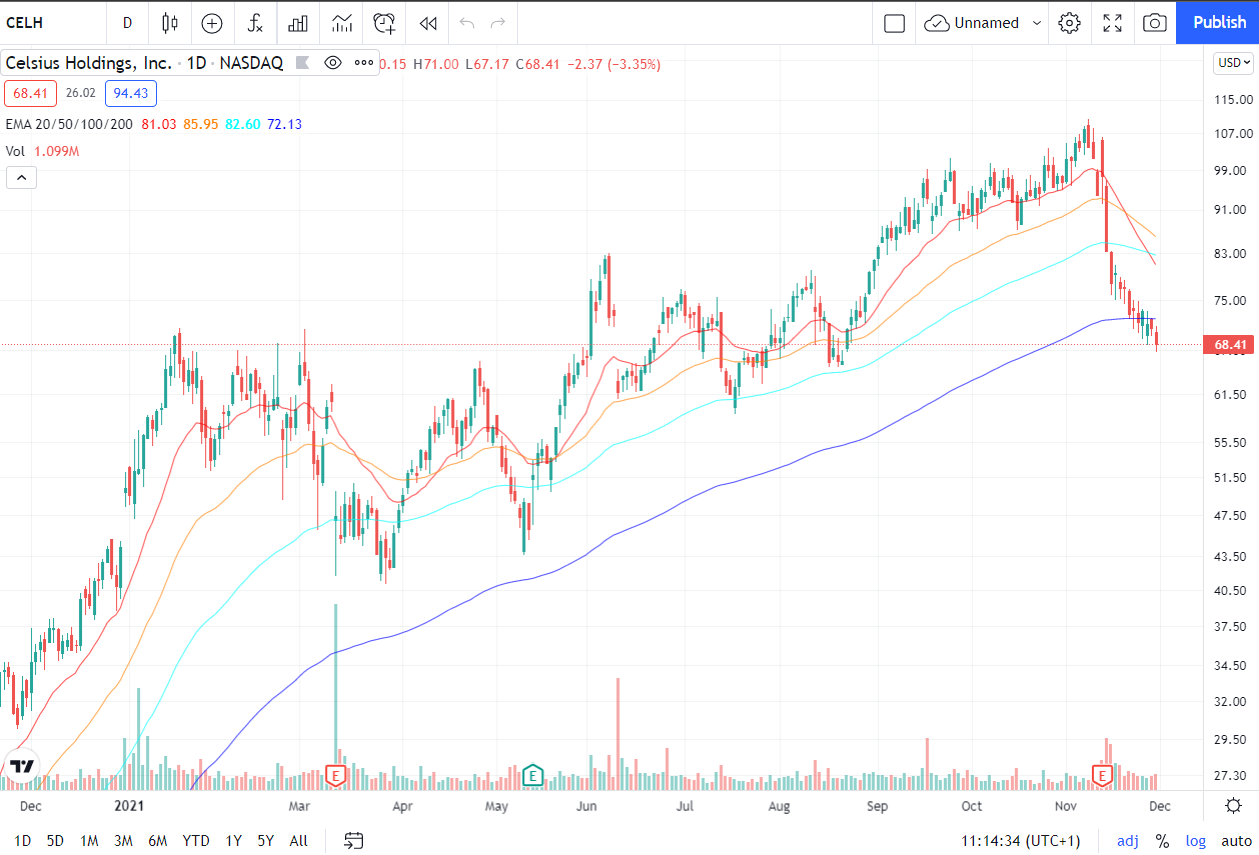The image size is (1259, 855).
Task: Select the 6M time range
Action: coord(157,841)
